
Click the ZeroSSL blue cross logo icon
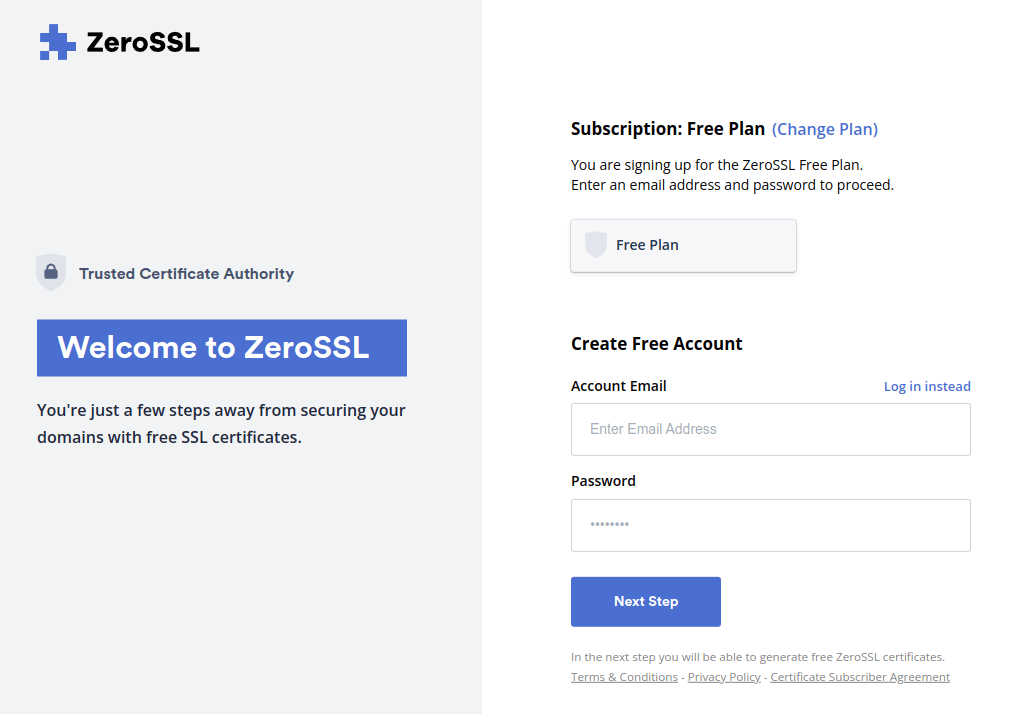click(x=57, y=42)
